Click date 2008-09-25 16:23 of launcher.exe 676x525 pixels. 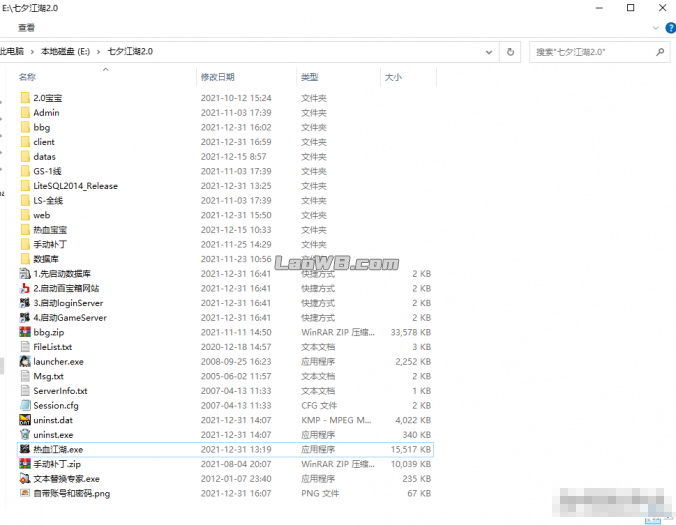[x=236, y=362]
